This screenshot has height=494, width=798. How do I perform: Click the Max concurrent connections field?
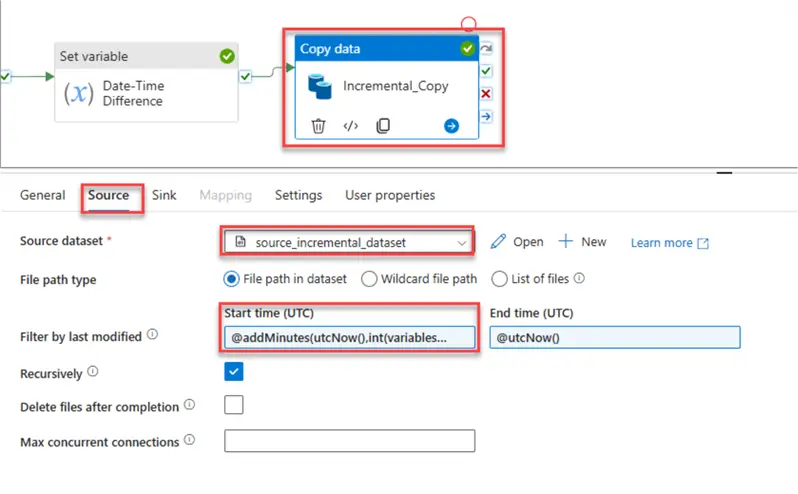point(349,441)
